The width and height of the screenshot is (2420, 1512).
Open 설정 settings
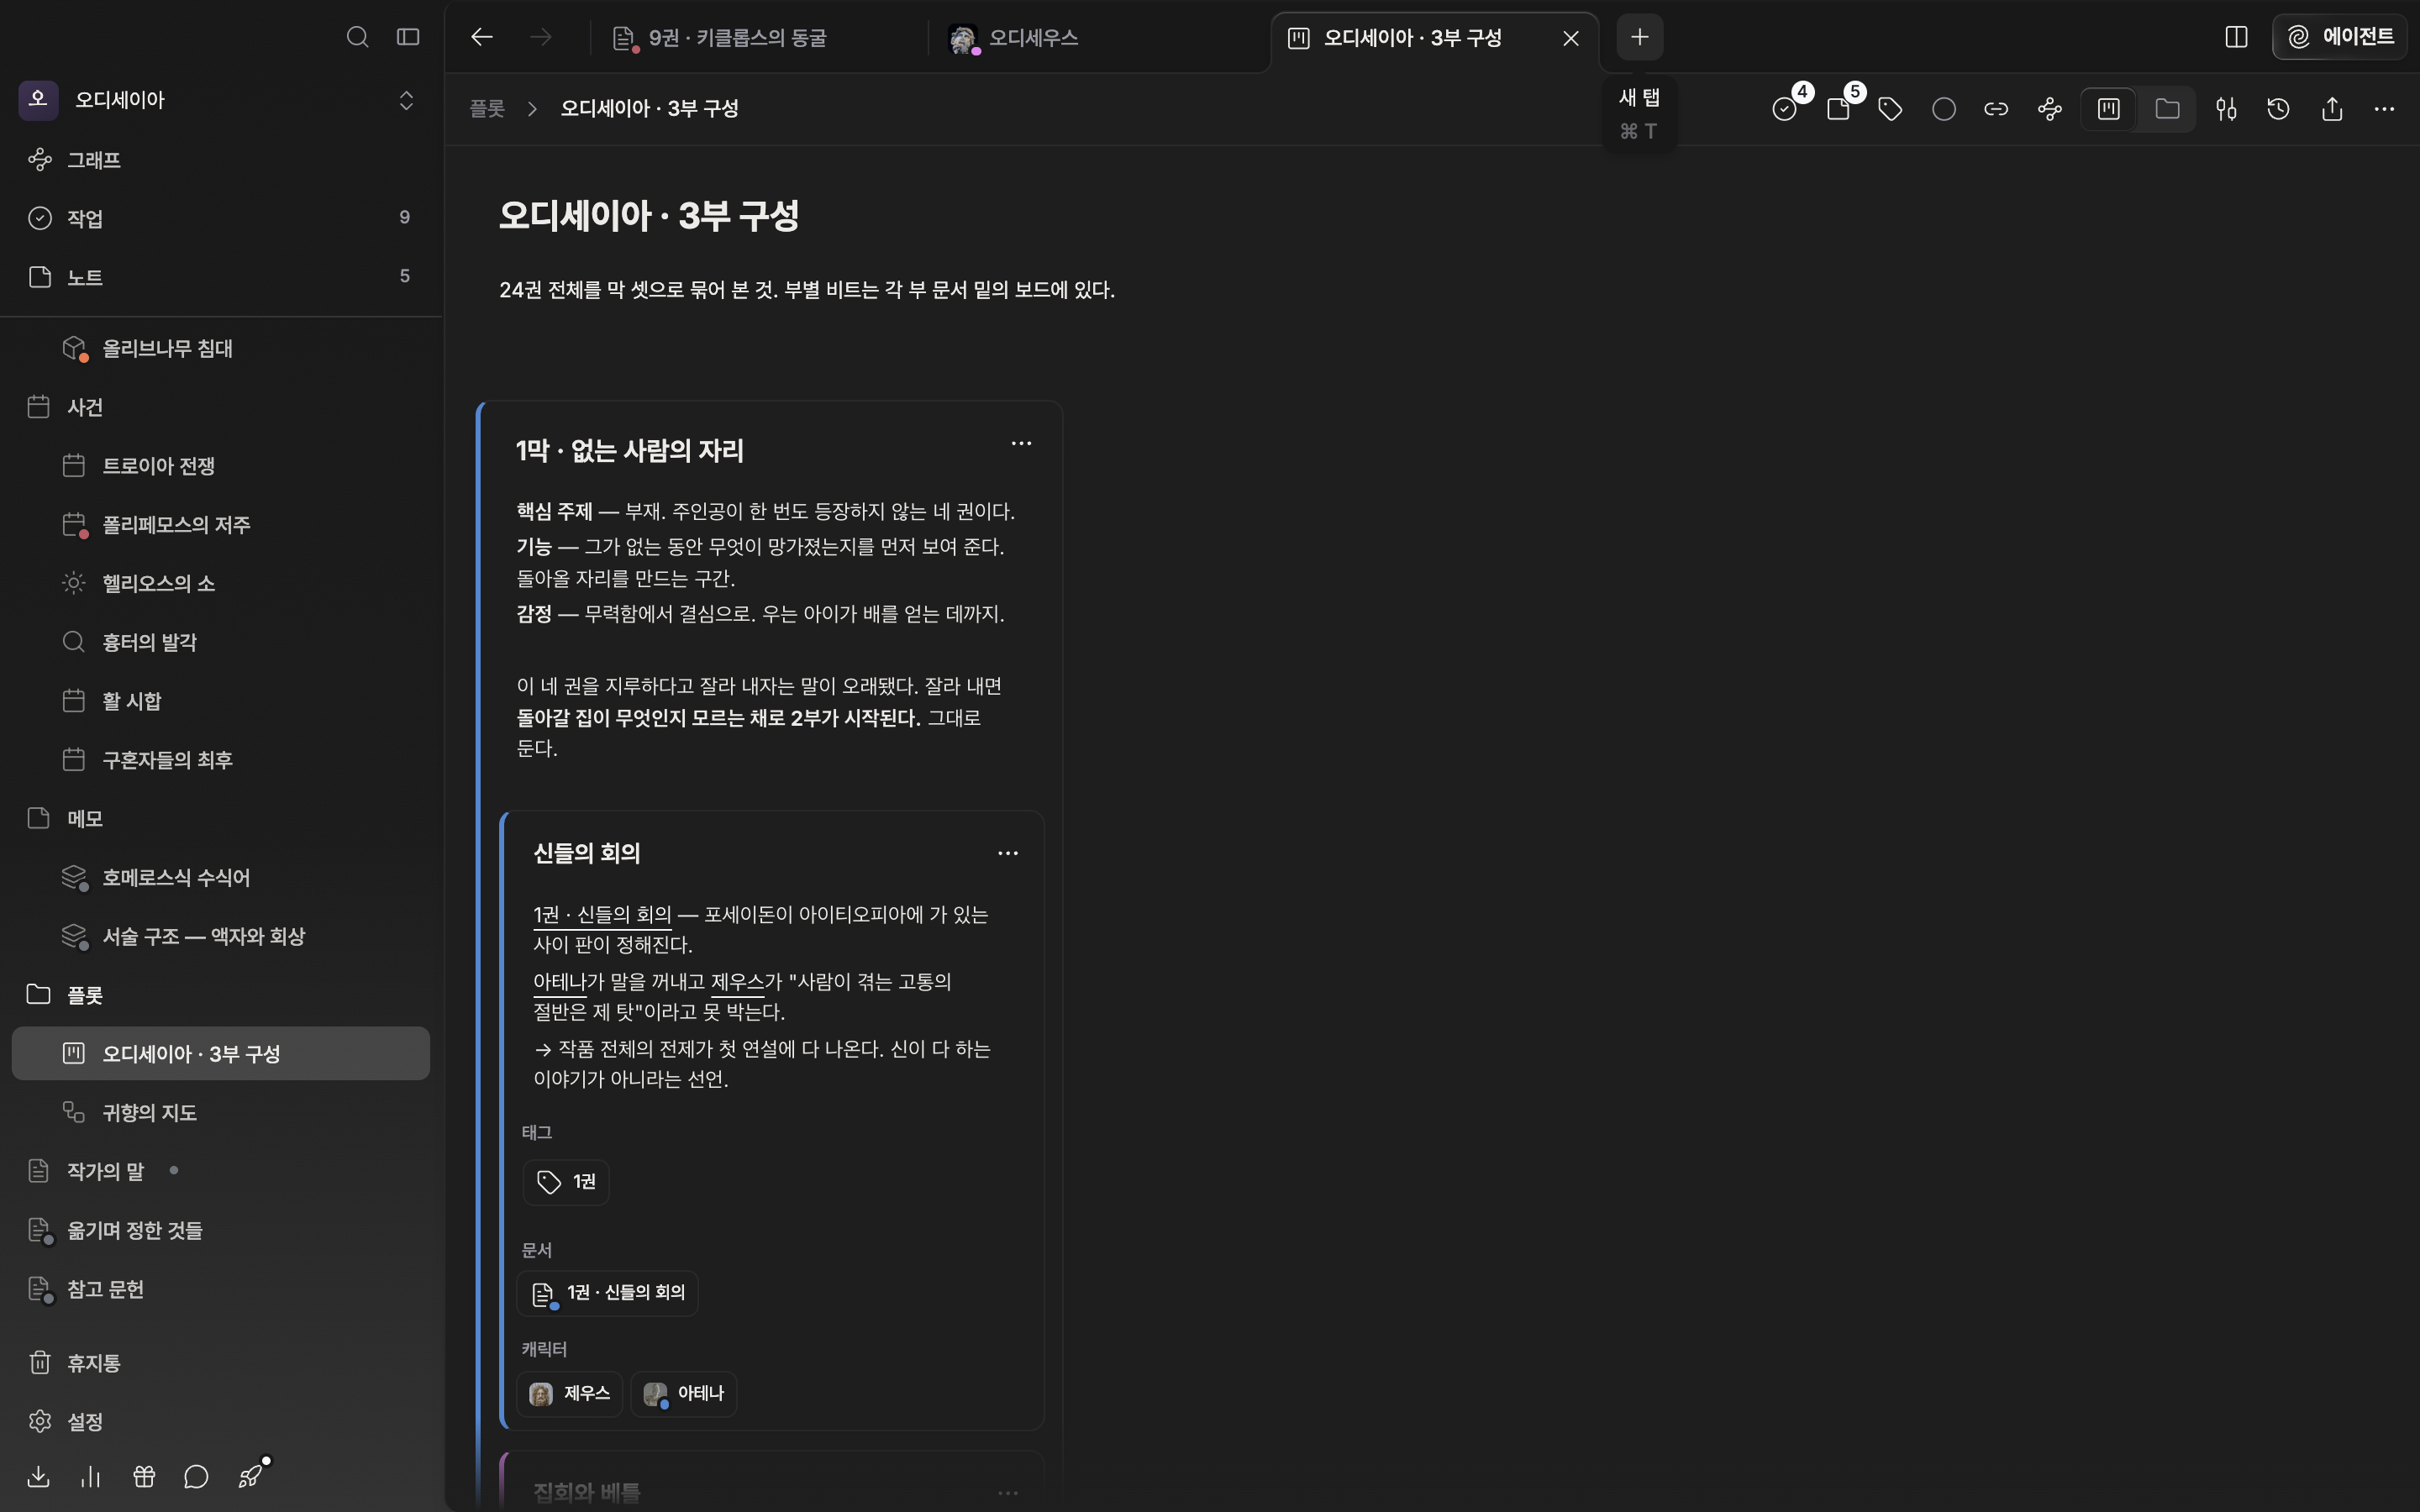coord(220,1422)
